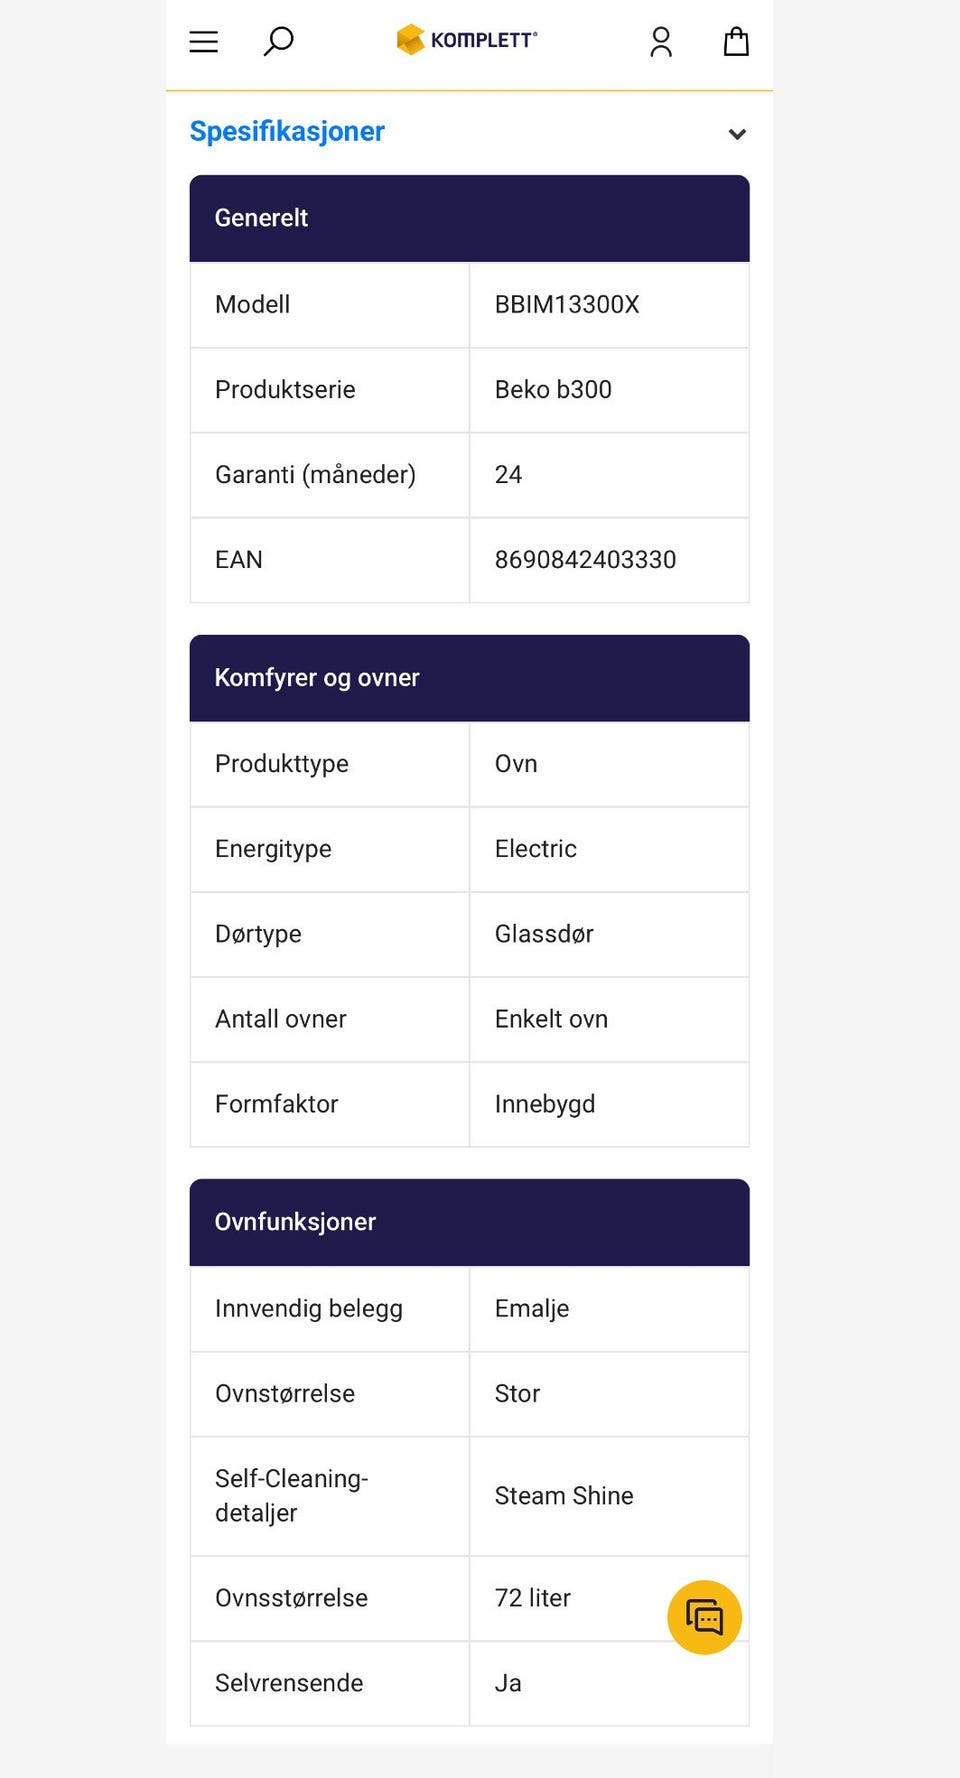Select the Steam Shine self-cleaning value
960x1778 pixels.
point(563,1496)
